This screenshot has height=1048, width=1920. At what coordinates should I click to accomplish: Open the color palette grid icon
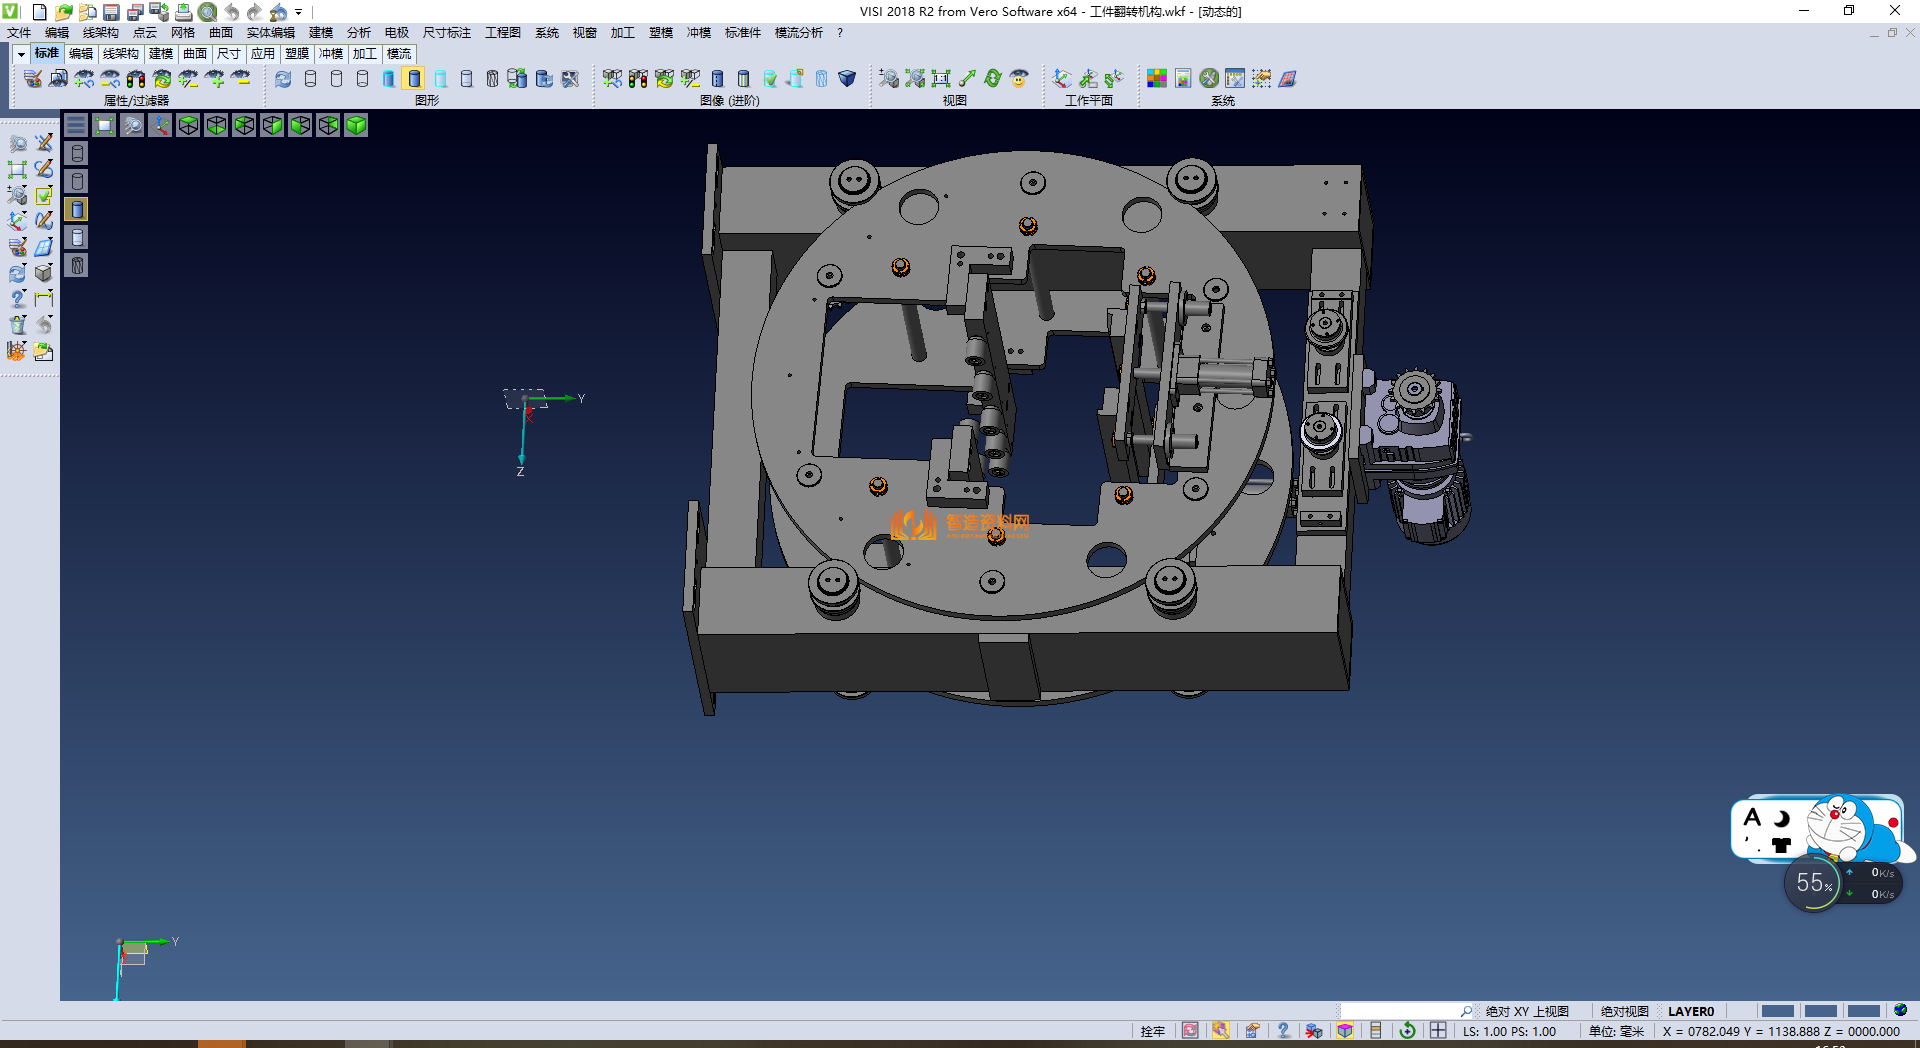point(1157,78)
